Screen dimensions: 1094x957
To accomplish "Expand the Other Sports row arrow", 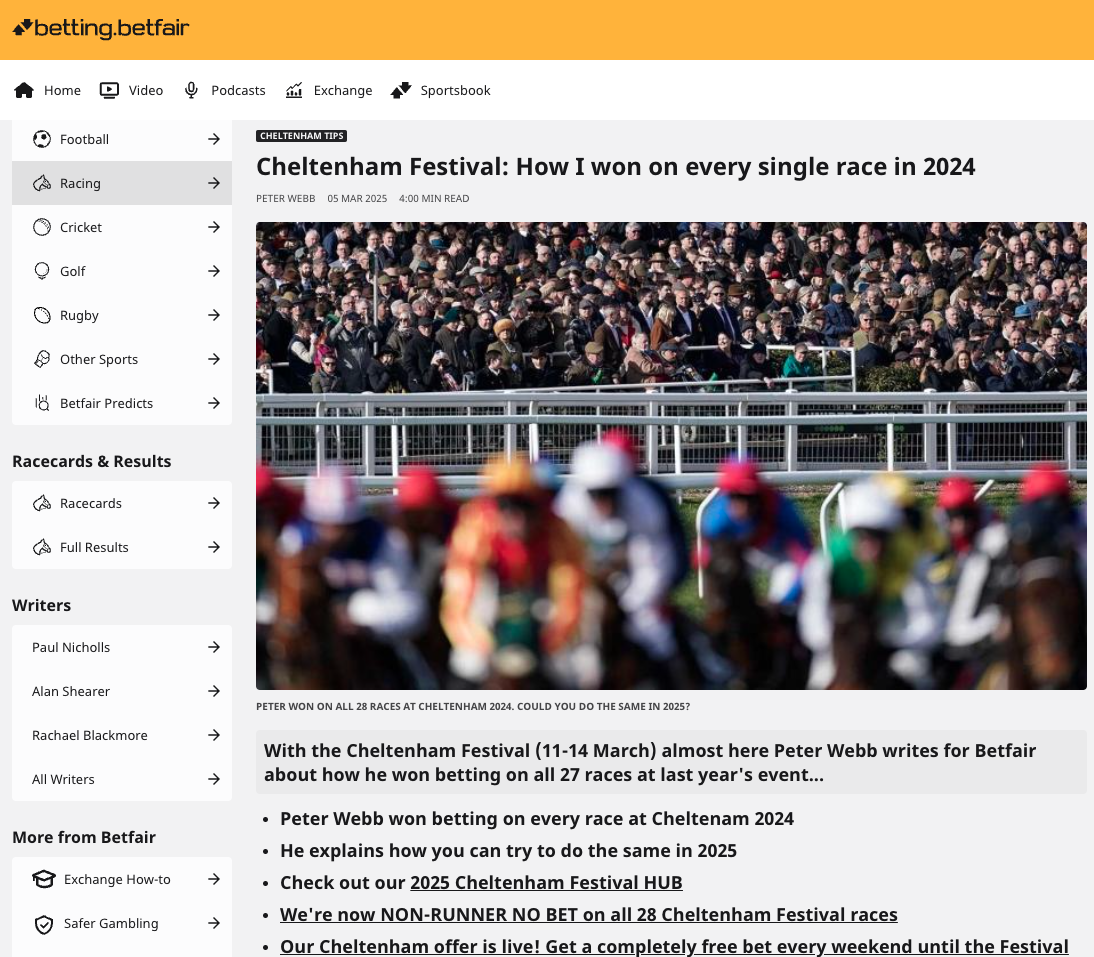I will (214, 359).
